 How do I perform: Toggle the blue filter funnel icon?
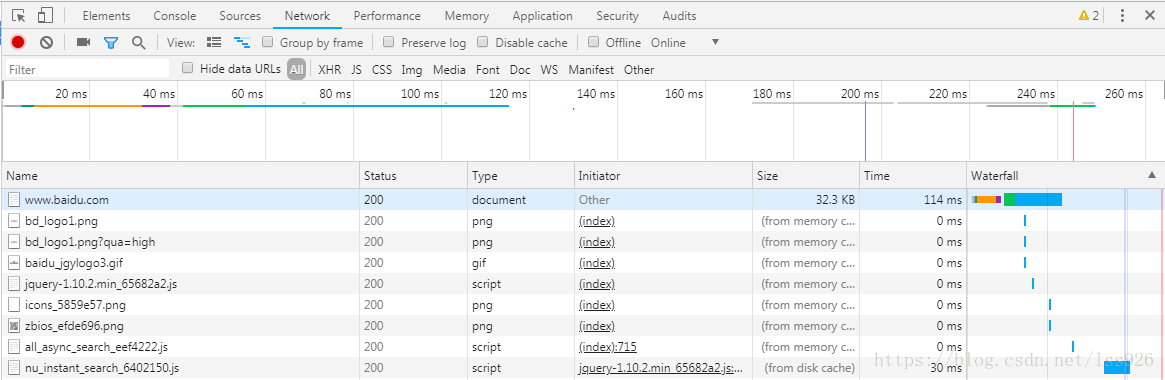click(111, 42)
